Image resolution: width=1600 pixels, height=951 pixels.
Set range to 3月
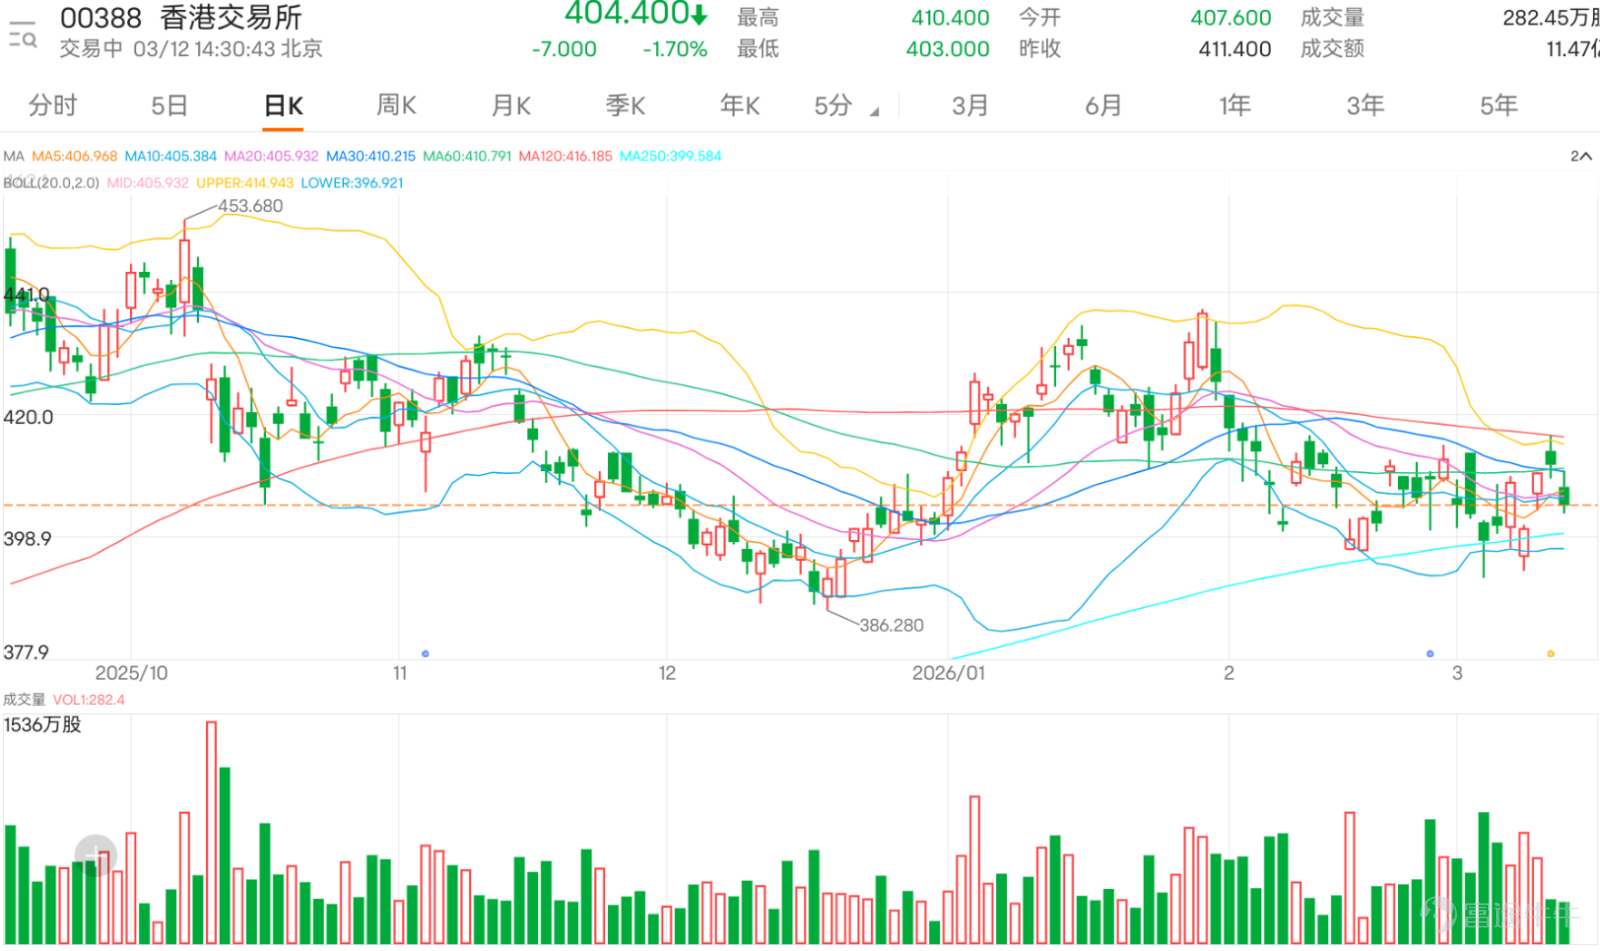(x=970, y=105)
